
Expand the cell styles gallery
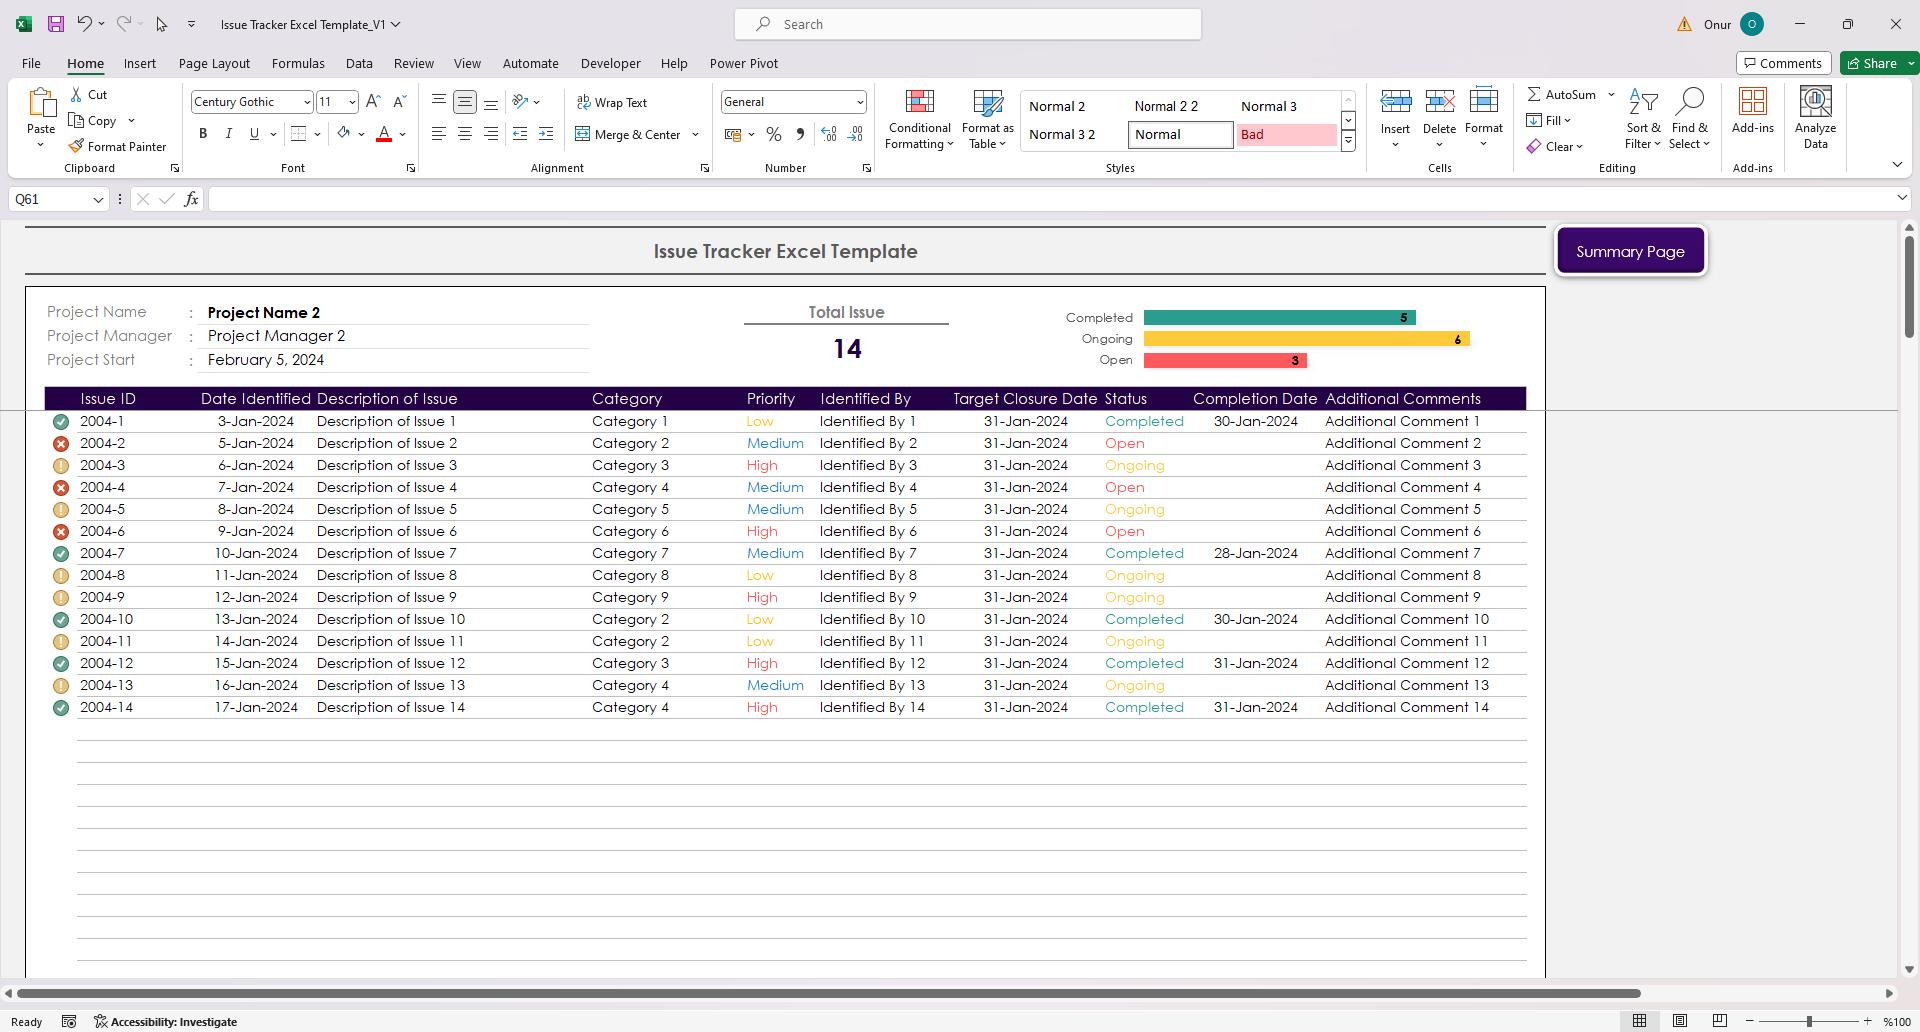tap(1348, 142)
